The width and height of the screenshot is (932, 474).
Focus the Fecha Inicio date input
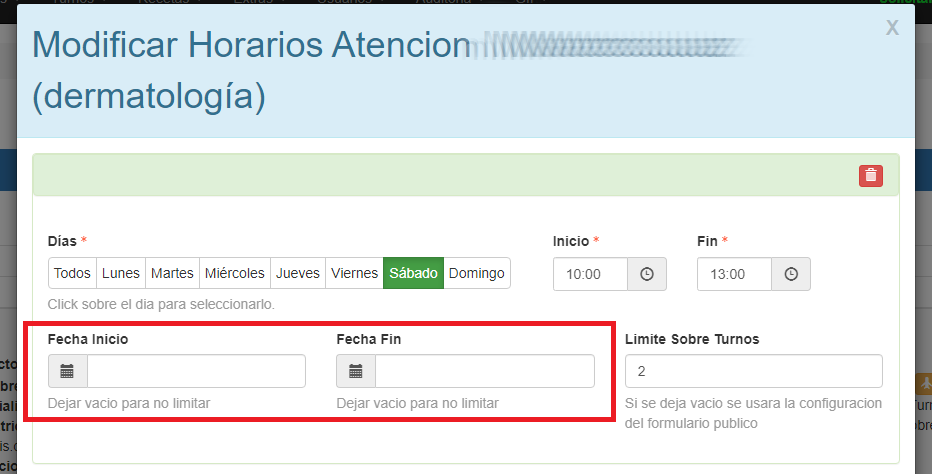tap(196, 371)
